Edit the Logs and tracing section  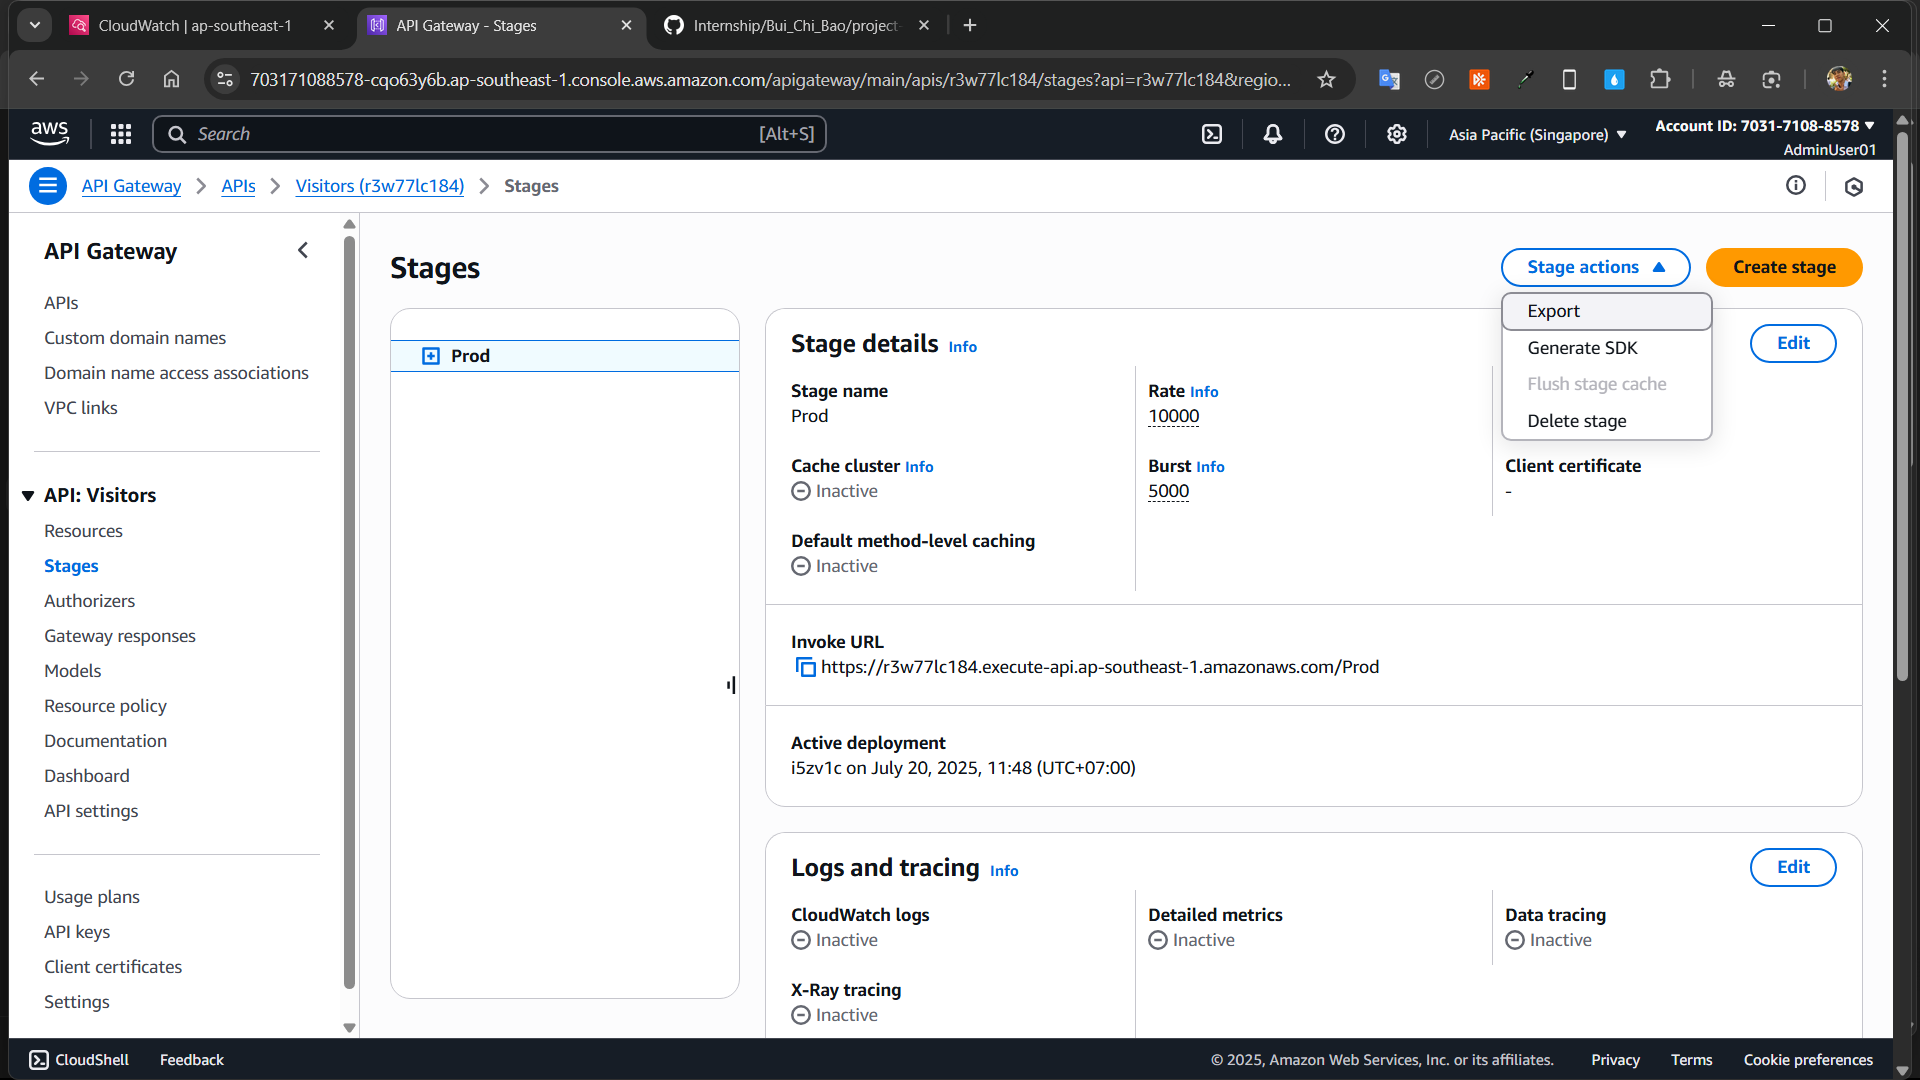[x=1793, y=867]
